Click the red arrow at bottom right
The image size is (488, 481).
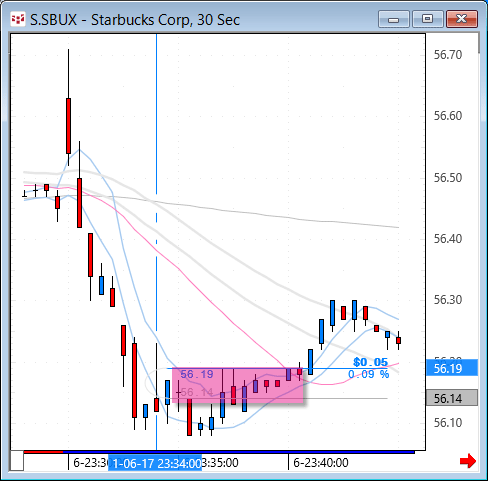click(468, 461)
